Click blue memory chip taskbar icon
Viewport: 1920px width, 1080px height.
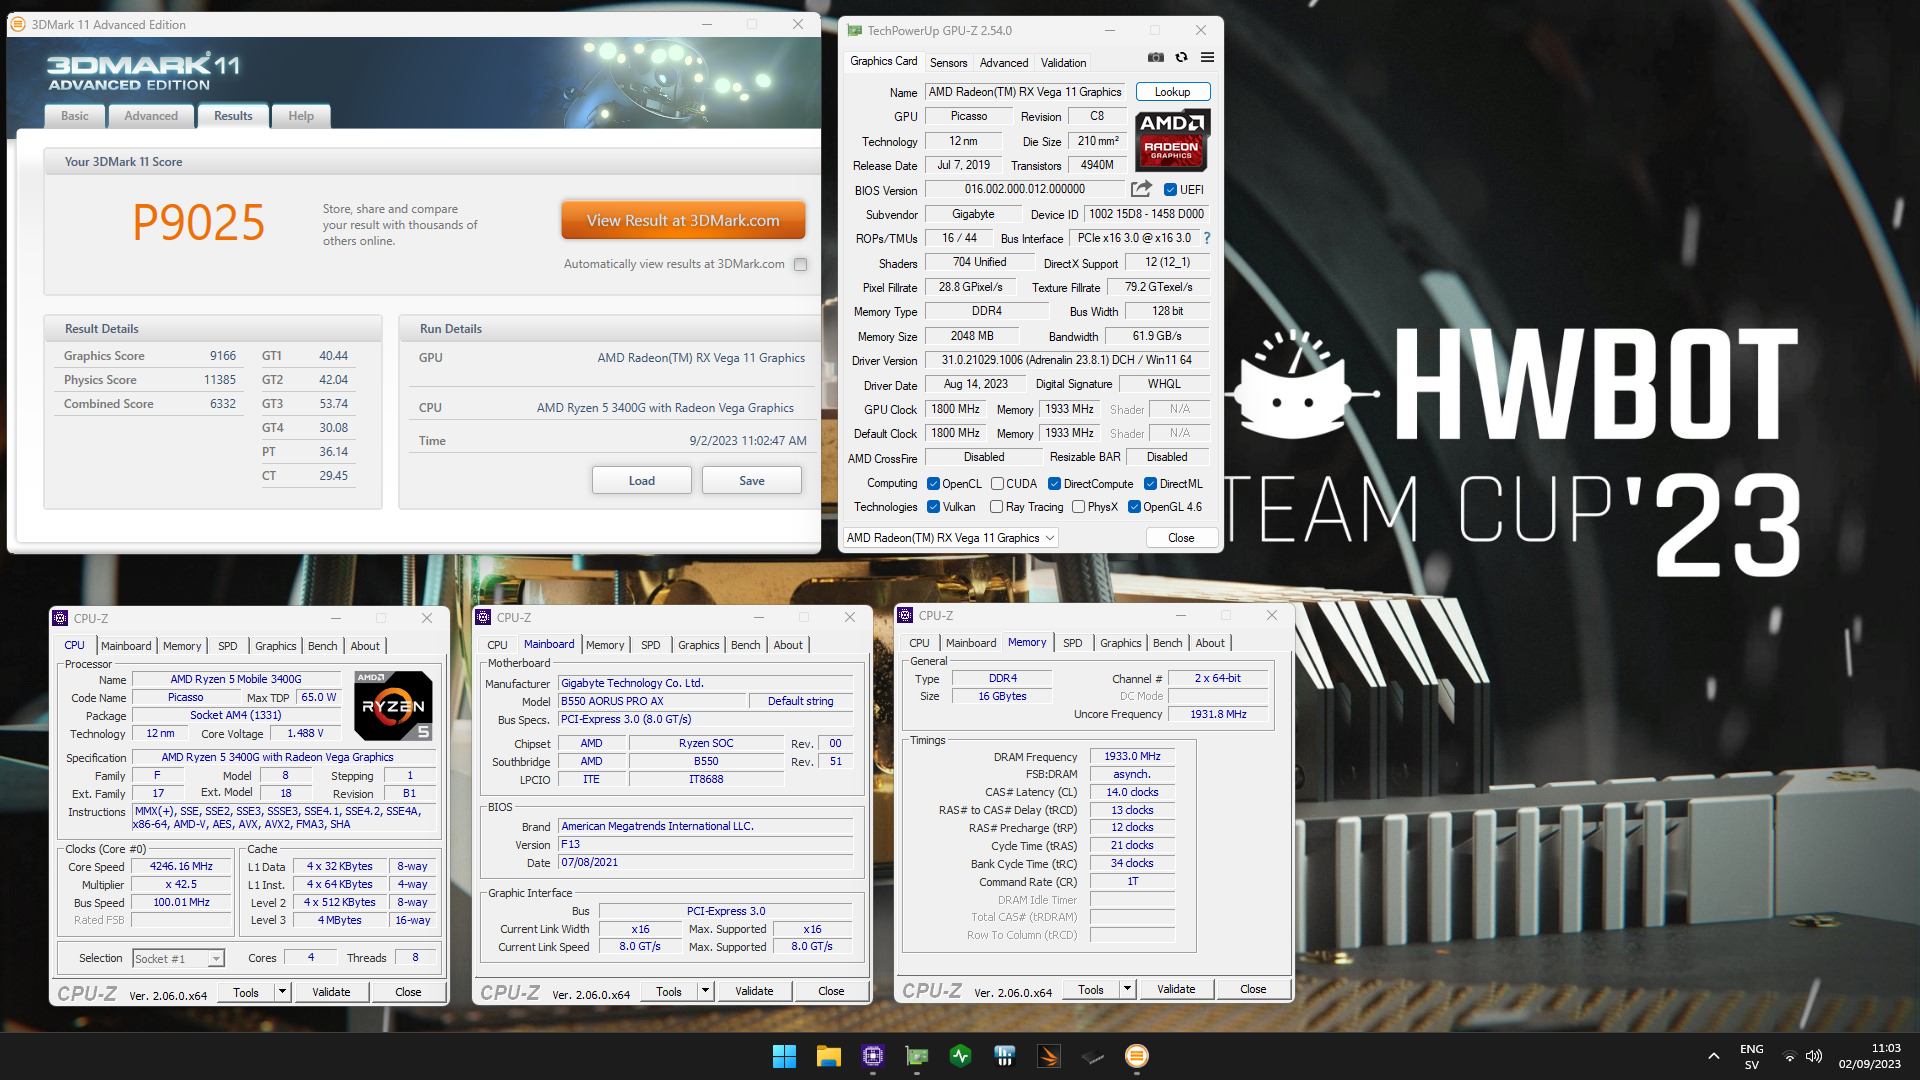pos(1004,1056)
